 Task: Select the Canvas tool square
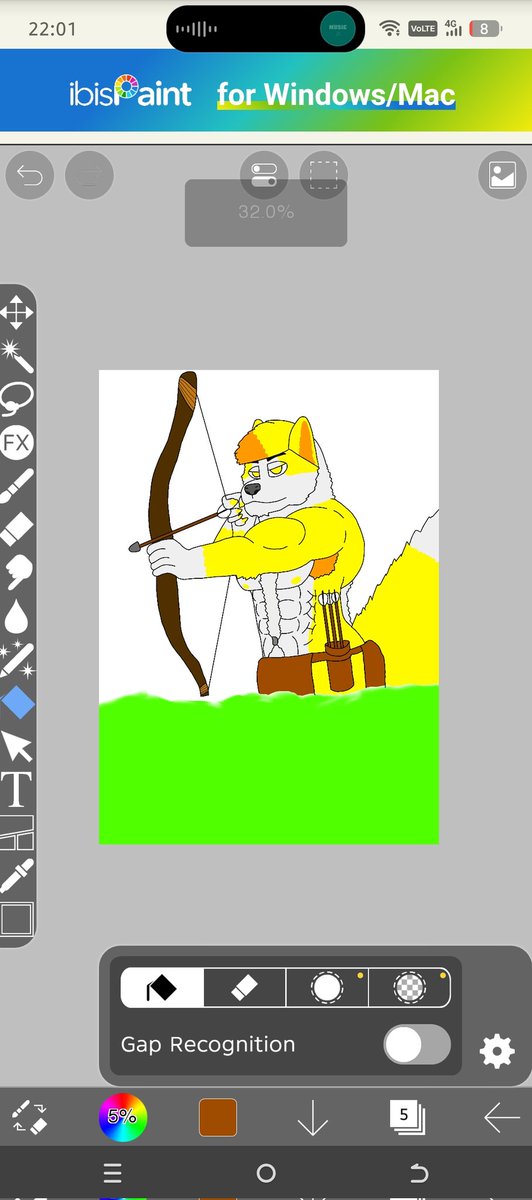click(x=17, y=919)
